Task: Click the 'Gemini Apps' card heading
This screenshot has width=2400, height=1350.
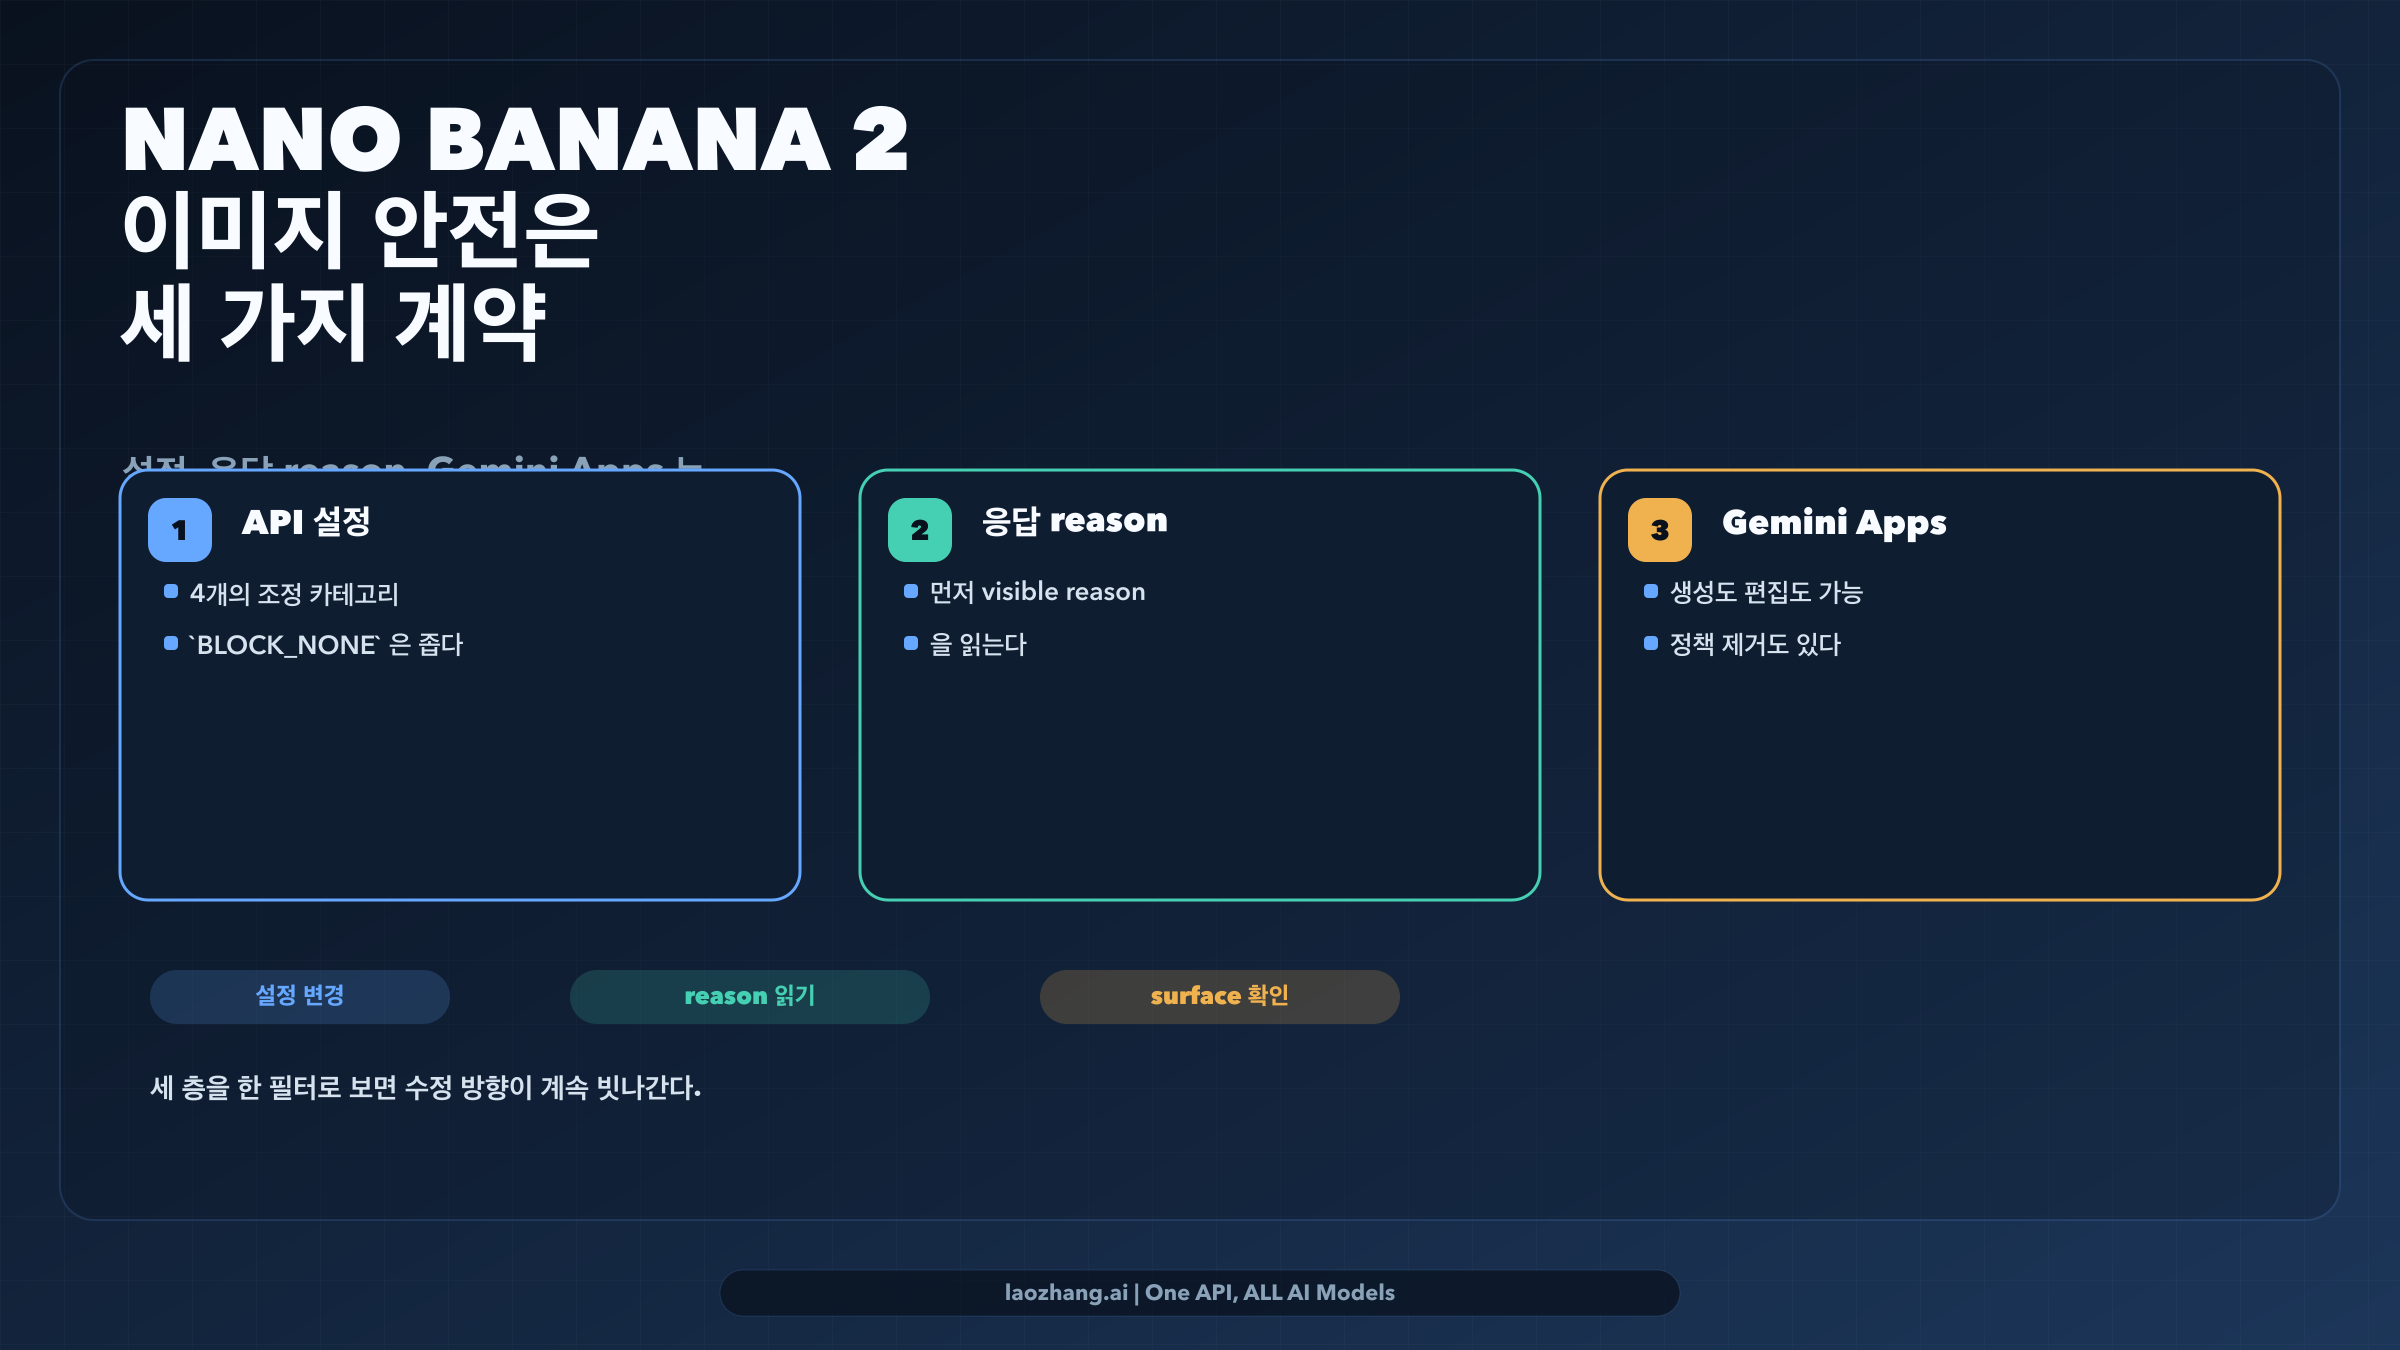Action: (1834, 523)
